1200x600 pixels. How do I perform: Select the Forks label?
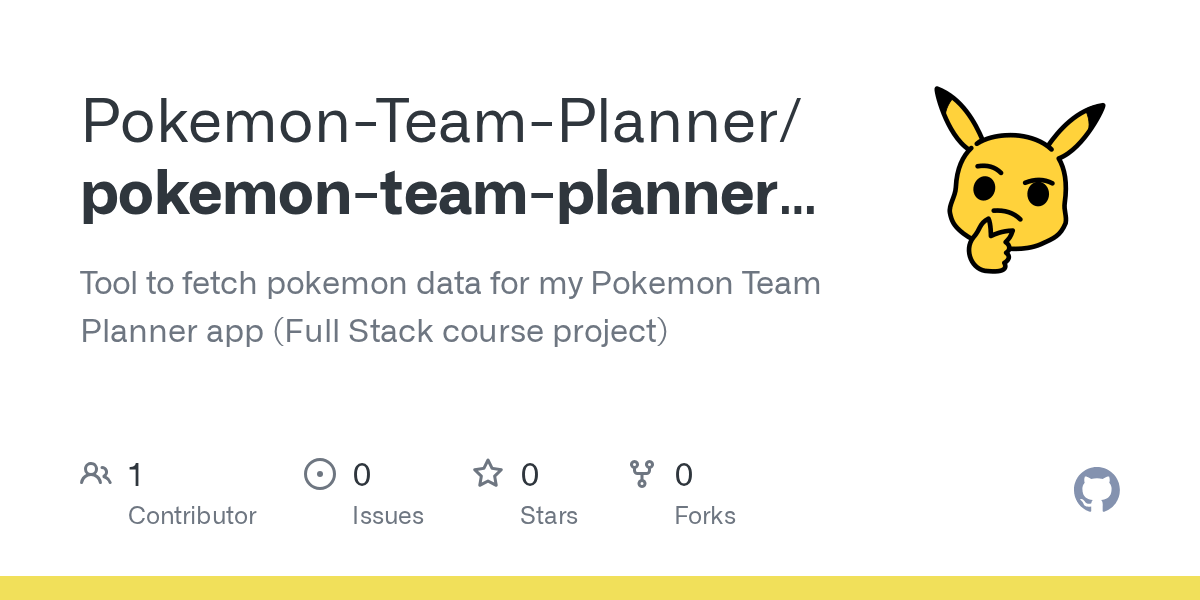coord(705,516)
